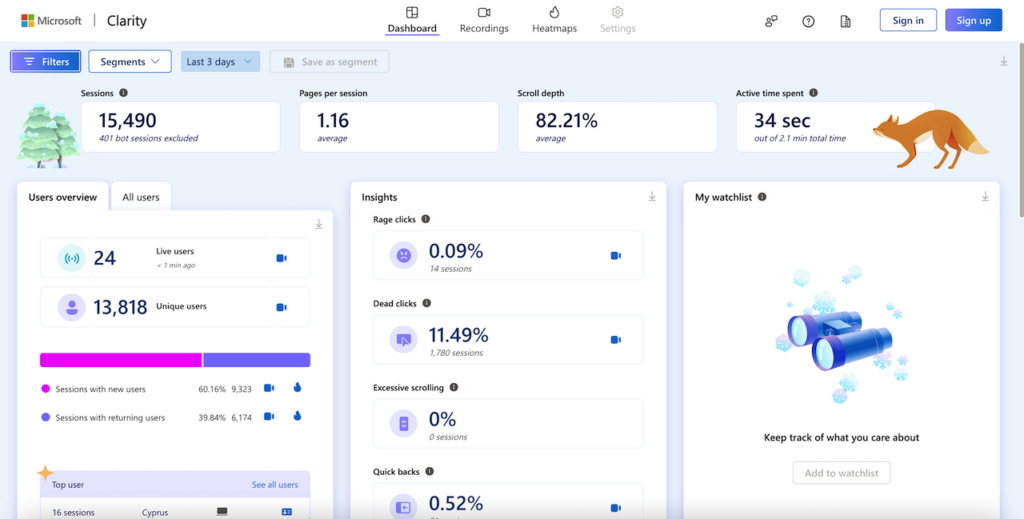Switch to the All users tab
This screenshot has height=519, width=1024.
[141, 197]
